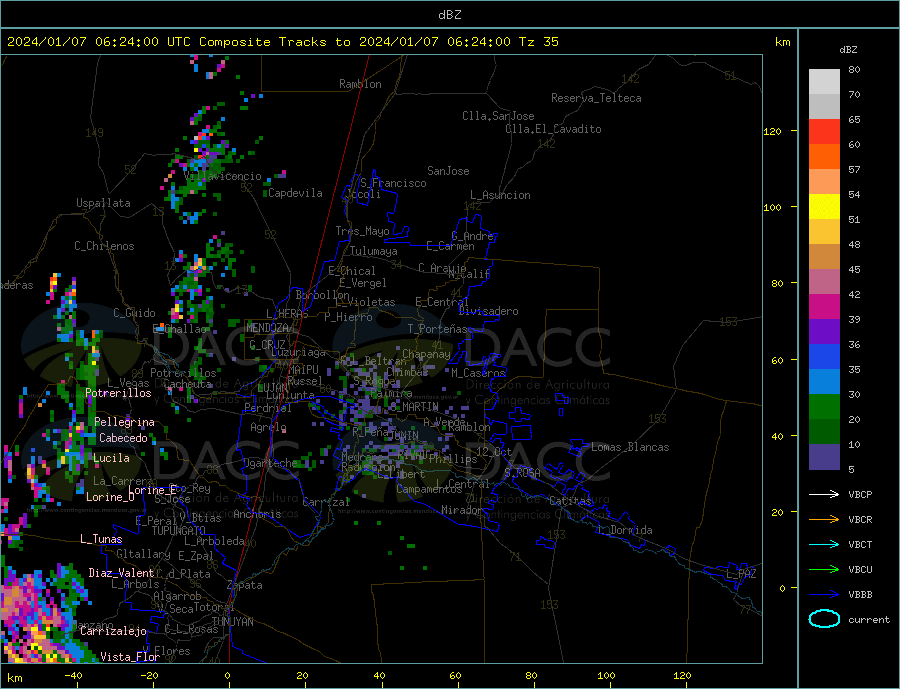Click the Campamentos place label

(429, 489)
